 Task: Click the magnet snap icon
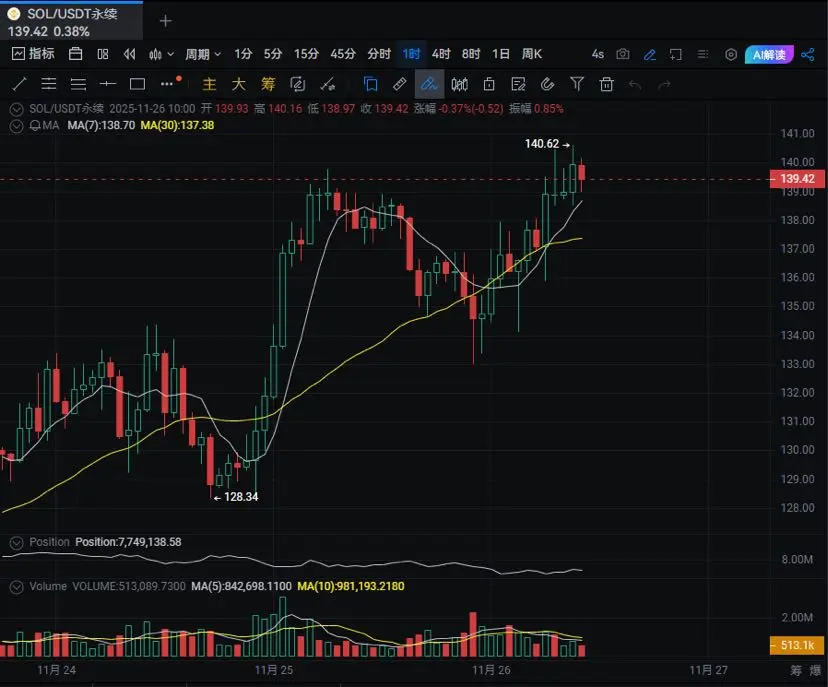[x=548, y=84]
